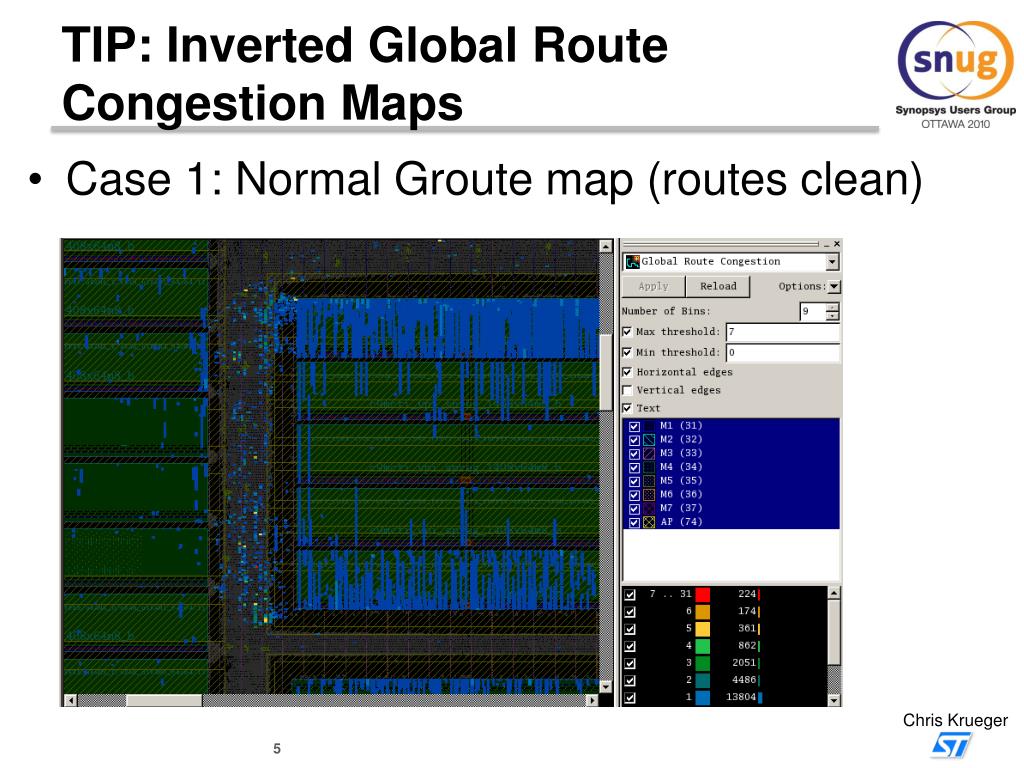Uncheck the M2 (32) layer checkbox
Viewport: 1024px width, 768px height.
(x=634, y=440)
